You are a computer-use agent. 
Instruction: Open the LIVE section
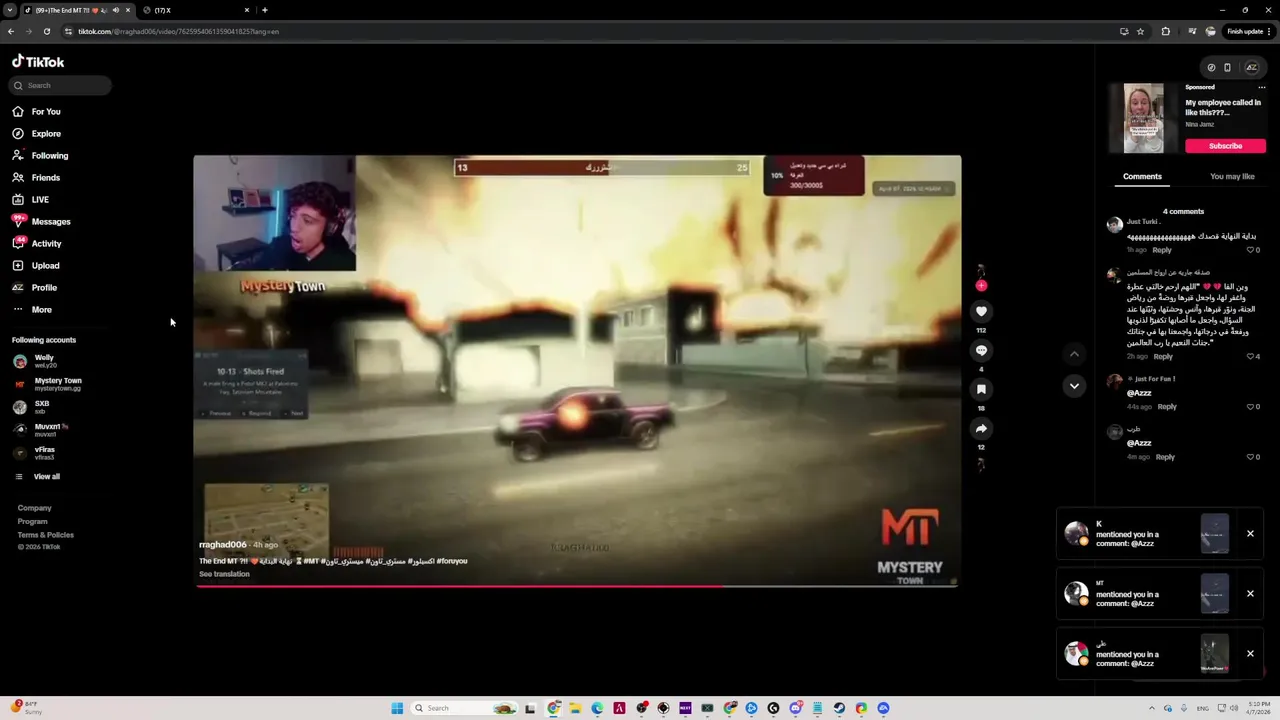pyautogui.click(x=30, y=200)
